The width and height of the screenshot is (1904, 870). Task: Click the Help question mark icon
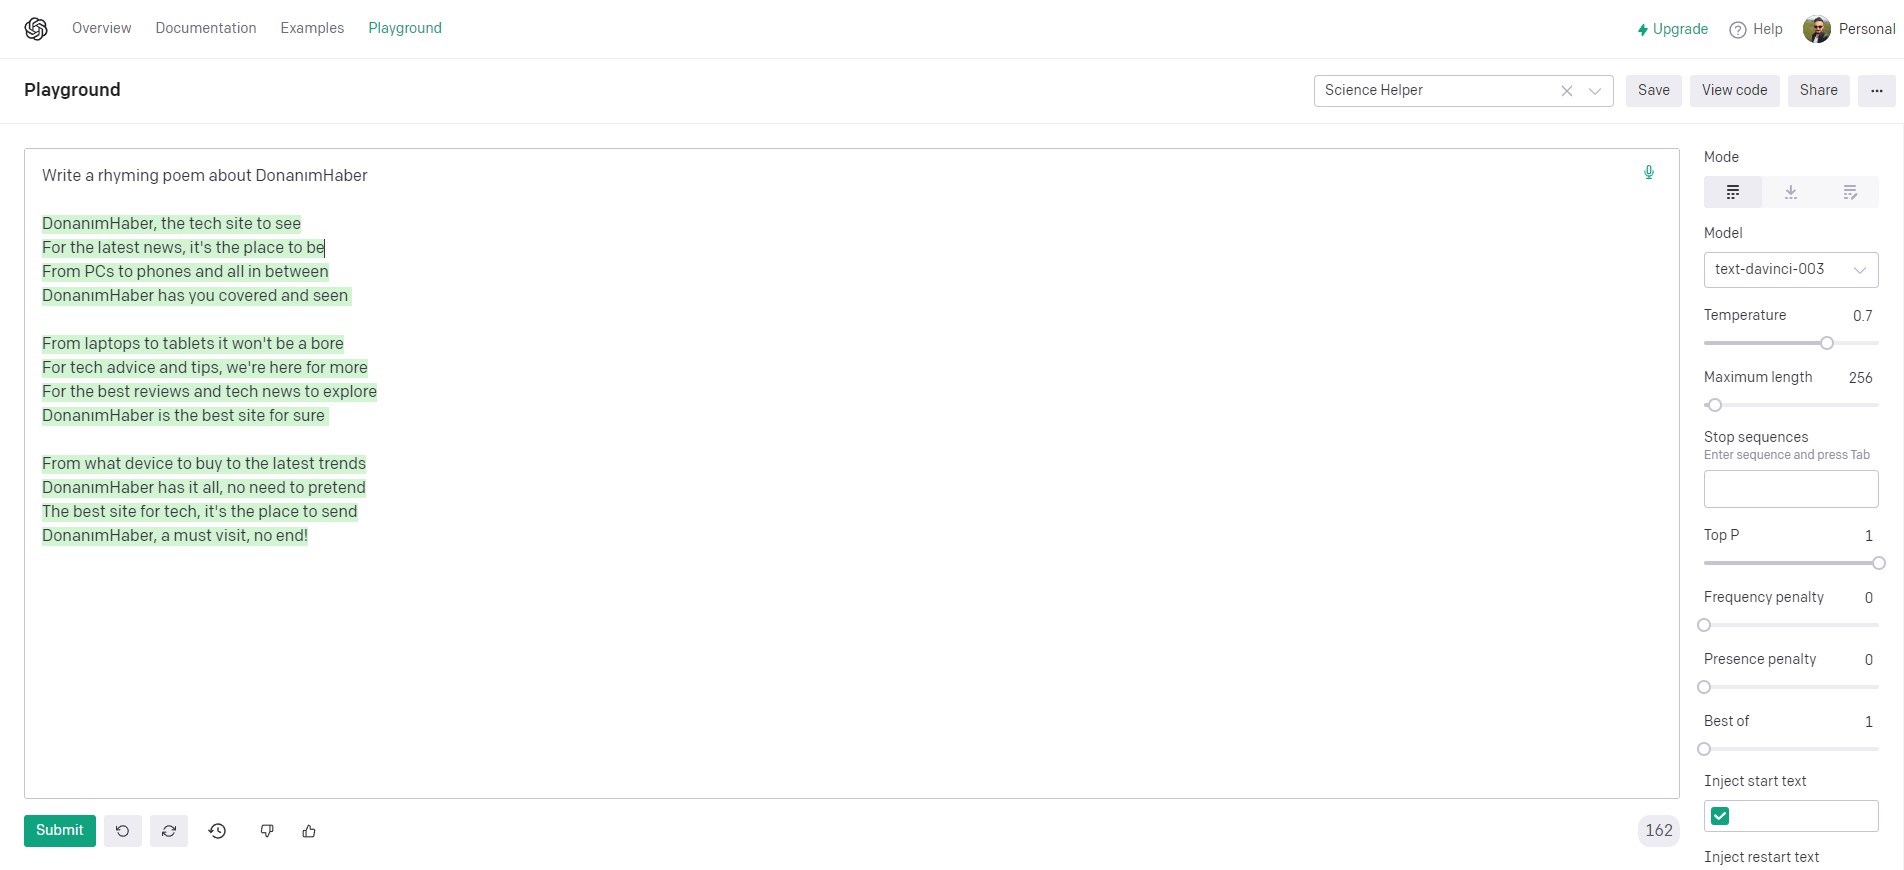coord(1738,30)
